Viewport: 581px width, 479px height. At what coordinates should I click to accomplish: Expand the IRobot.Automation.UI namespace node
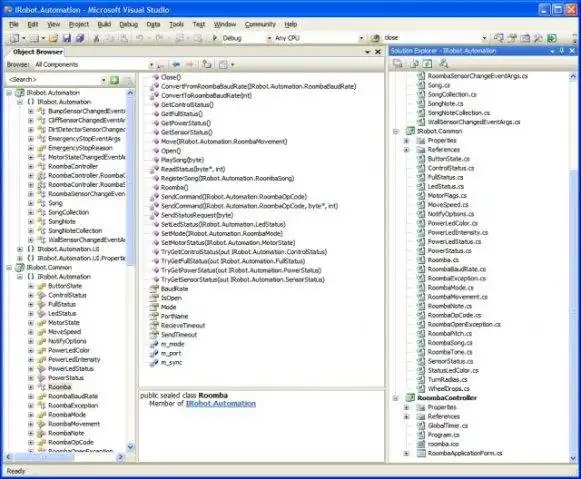click(x=20, y=249)
